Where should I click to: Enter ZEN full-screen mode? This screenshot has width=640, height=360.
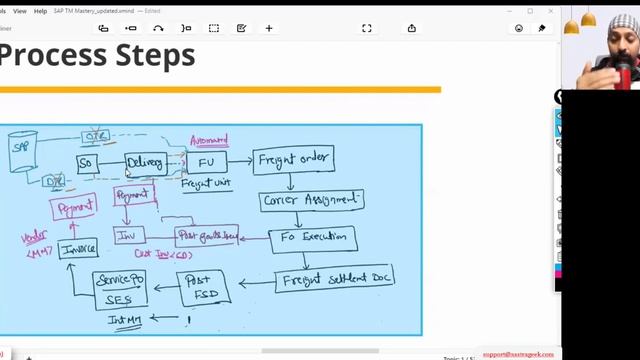pyautogui.click(x=367, y=28)
